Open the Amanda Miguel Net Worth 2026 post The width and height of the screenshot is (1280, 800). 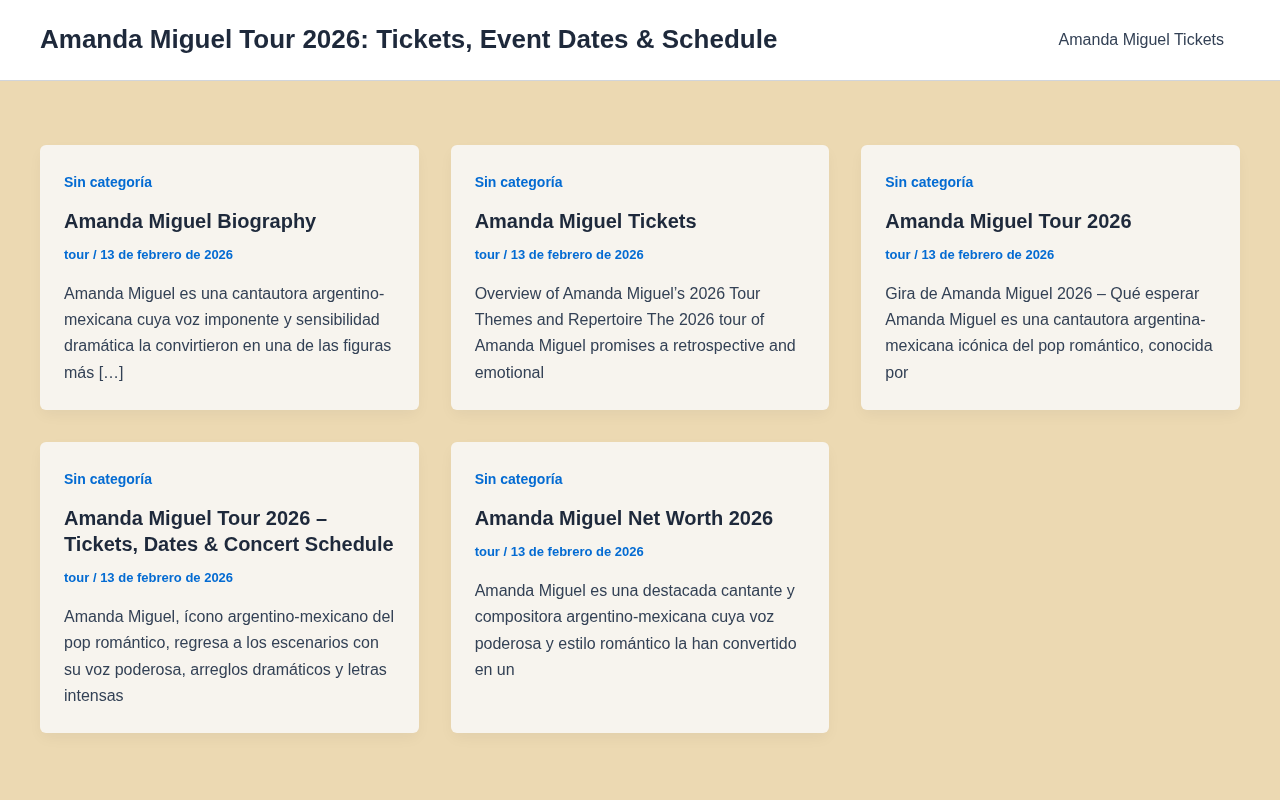(x=624, y=518)
